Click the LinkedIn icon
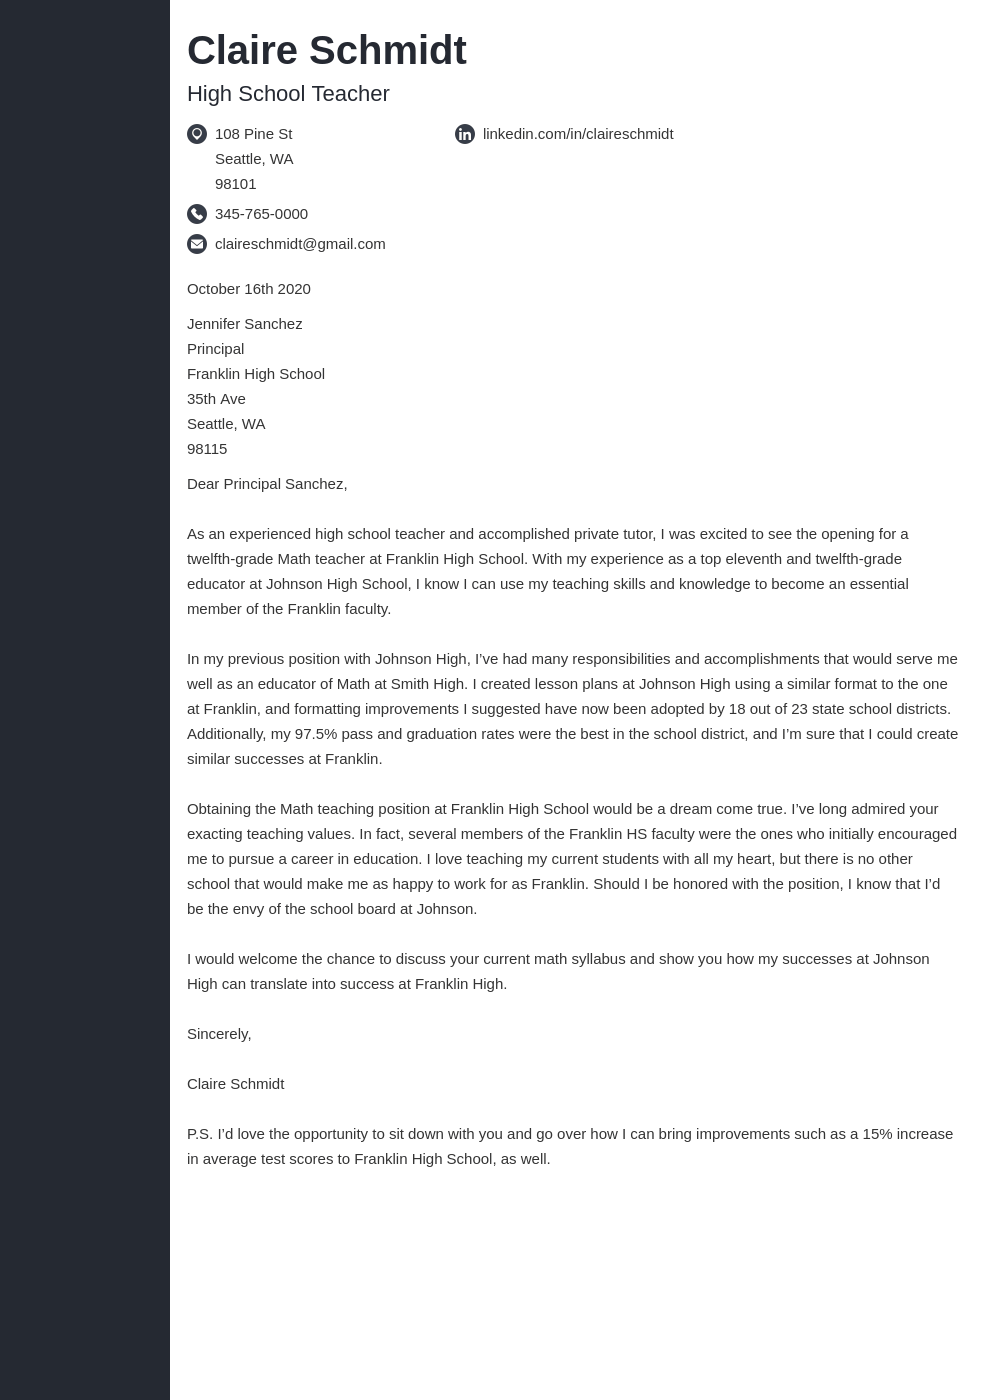The height and width of the screenshot is (1400, 990). (465, 134)
